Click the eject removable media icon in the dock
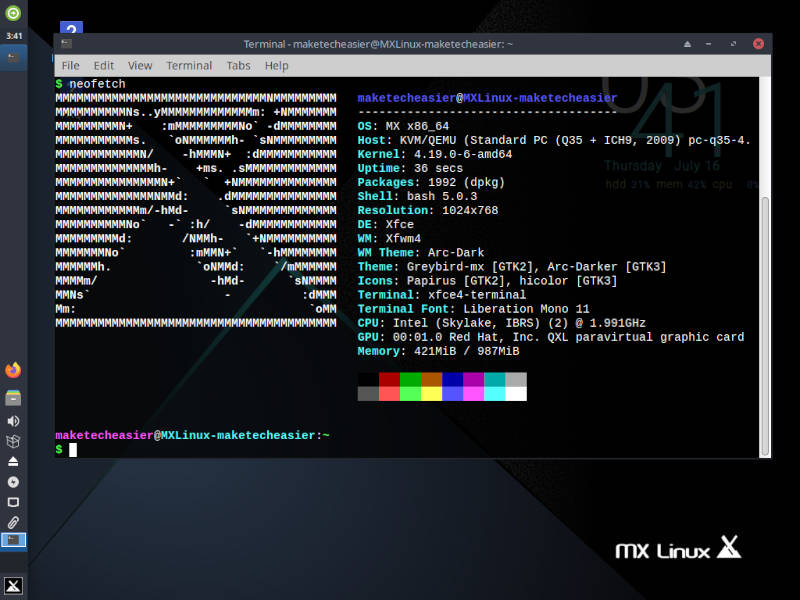 coord(13,462)
